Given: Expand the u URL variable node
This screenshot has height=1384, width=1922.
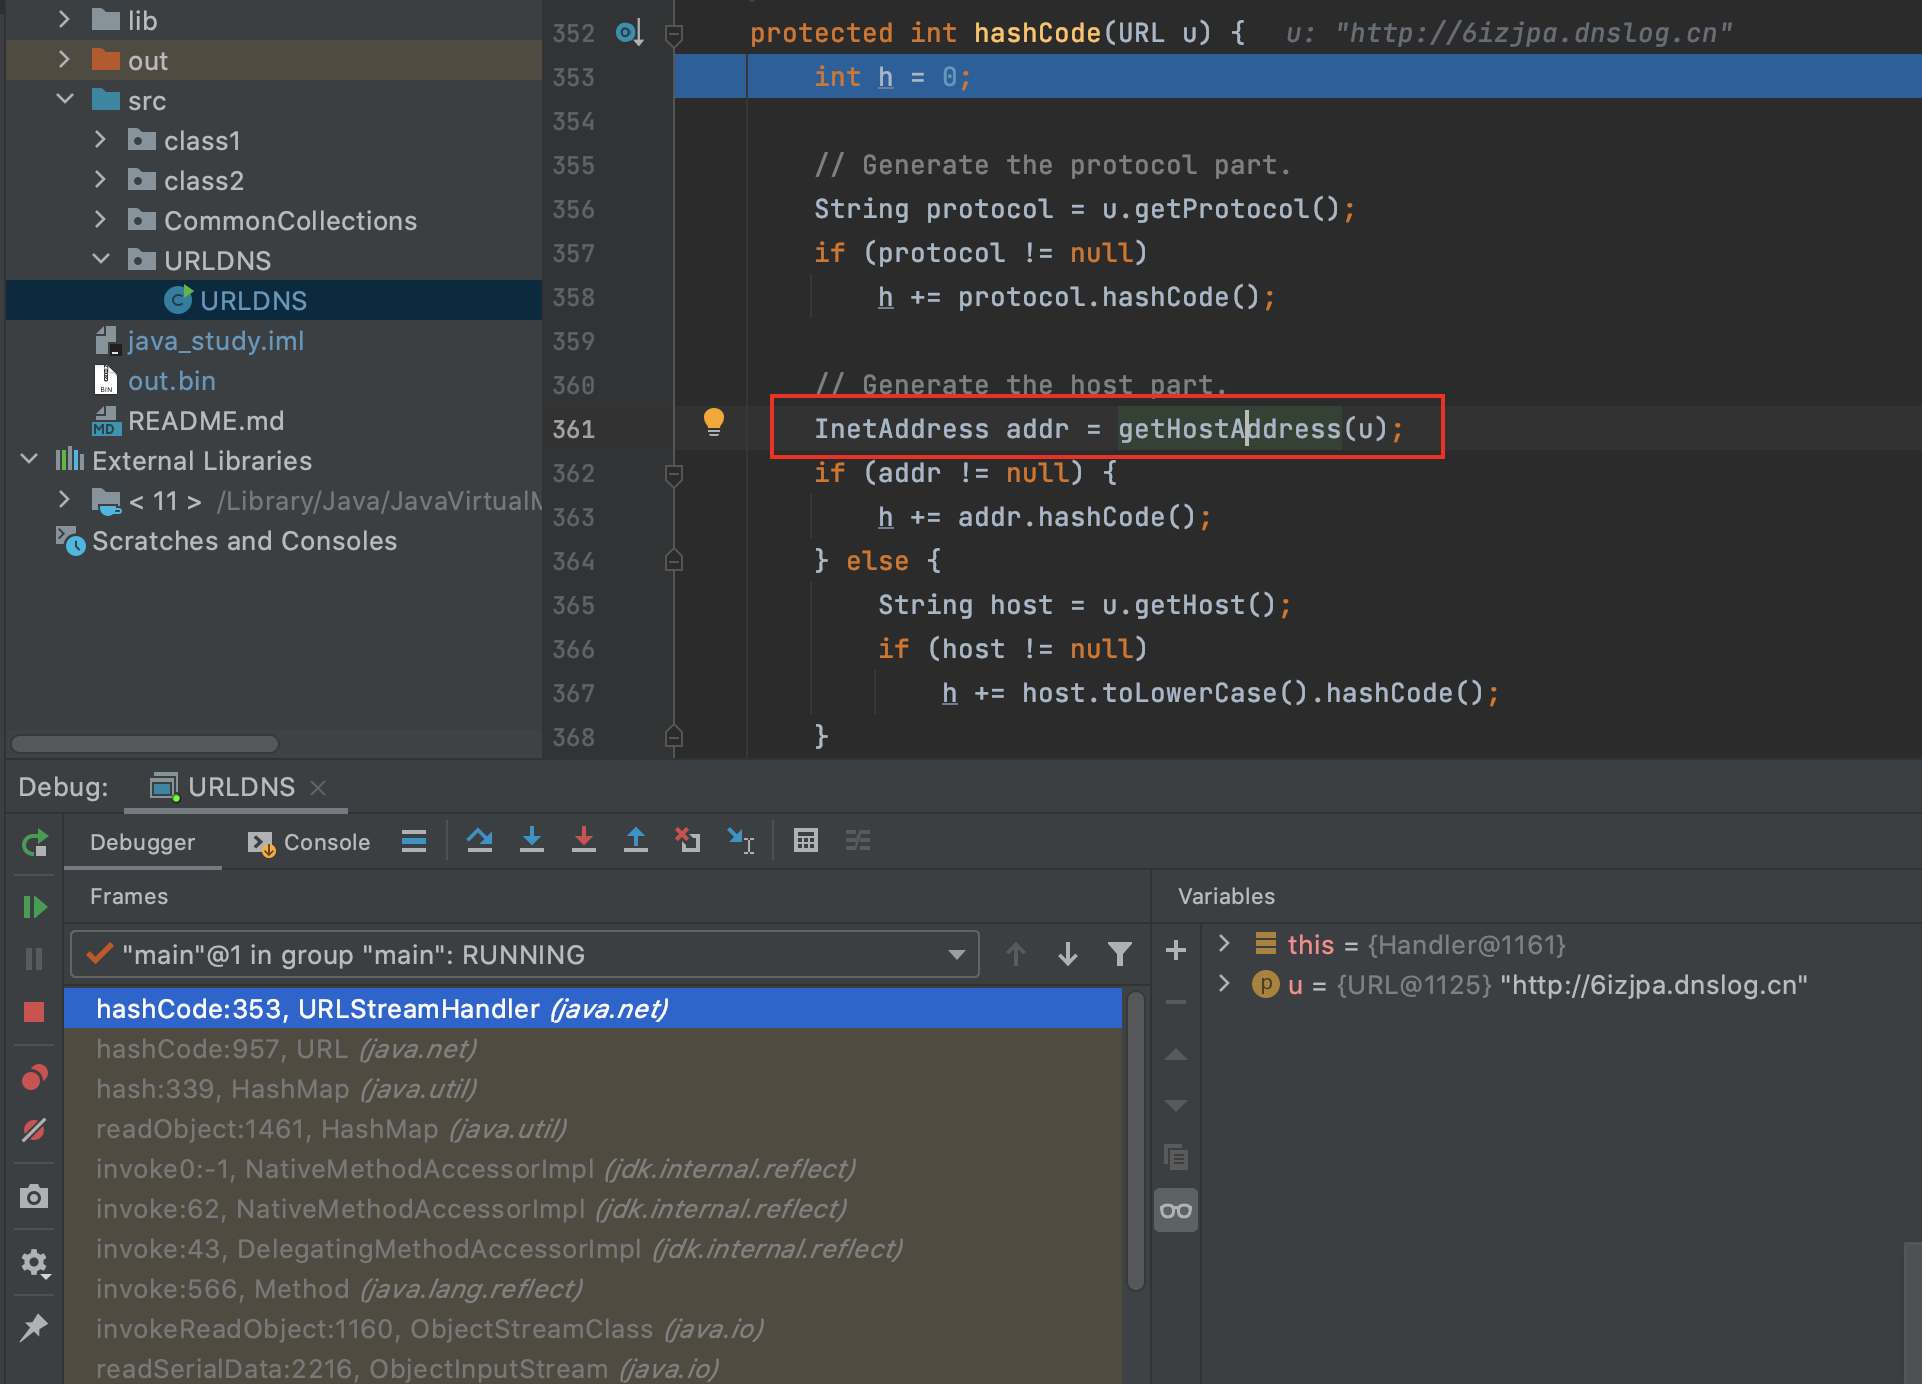Looking at the screenshot, I should click(x=1224, y=984).
